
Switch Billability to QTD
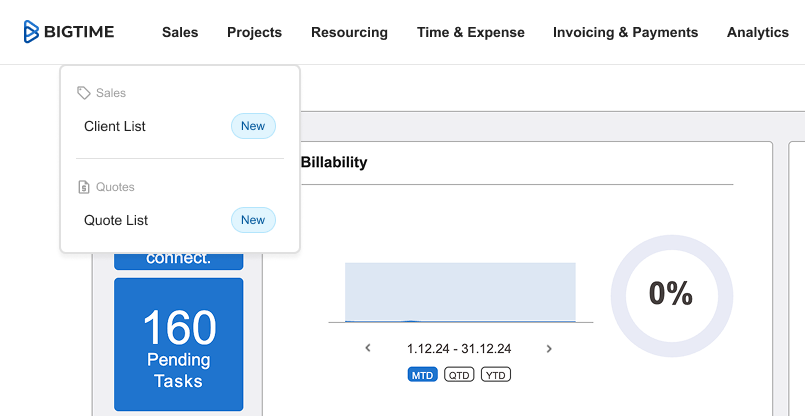click(x=459, y=375)
